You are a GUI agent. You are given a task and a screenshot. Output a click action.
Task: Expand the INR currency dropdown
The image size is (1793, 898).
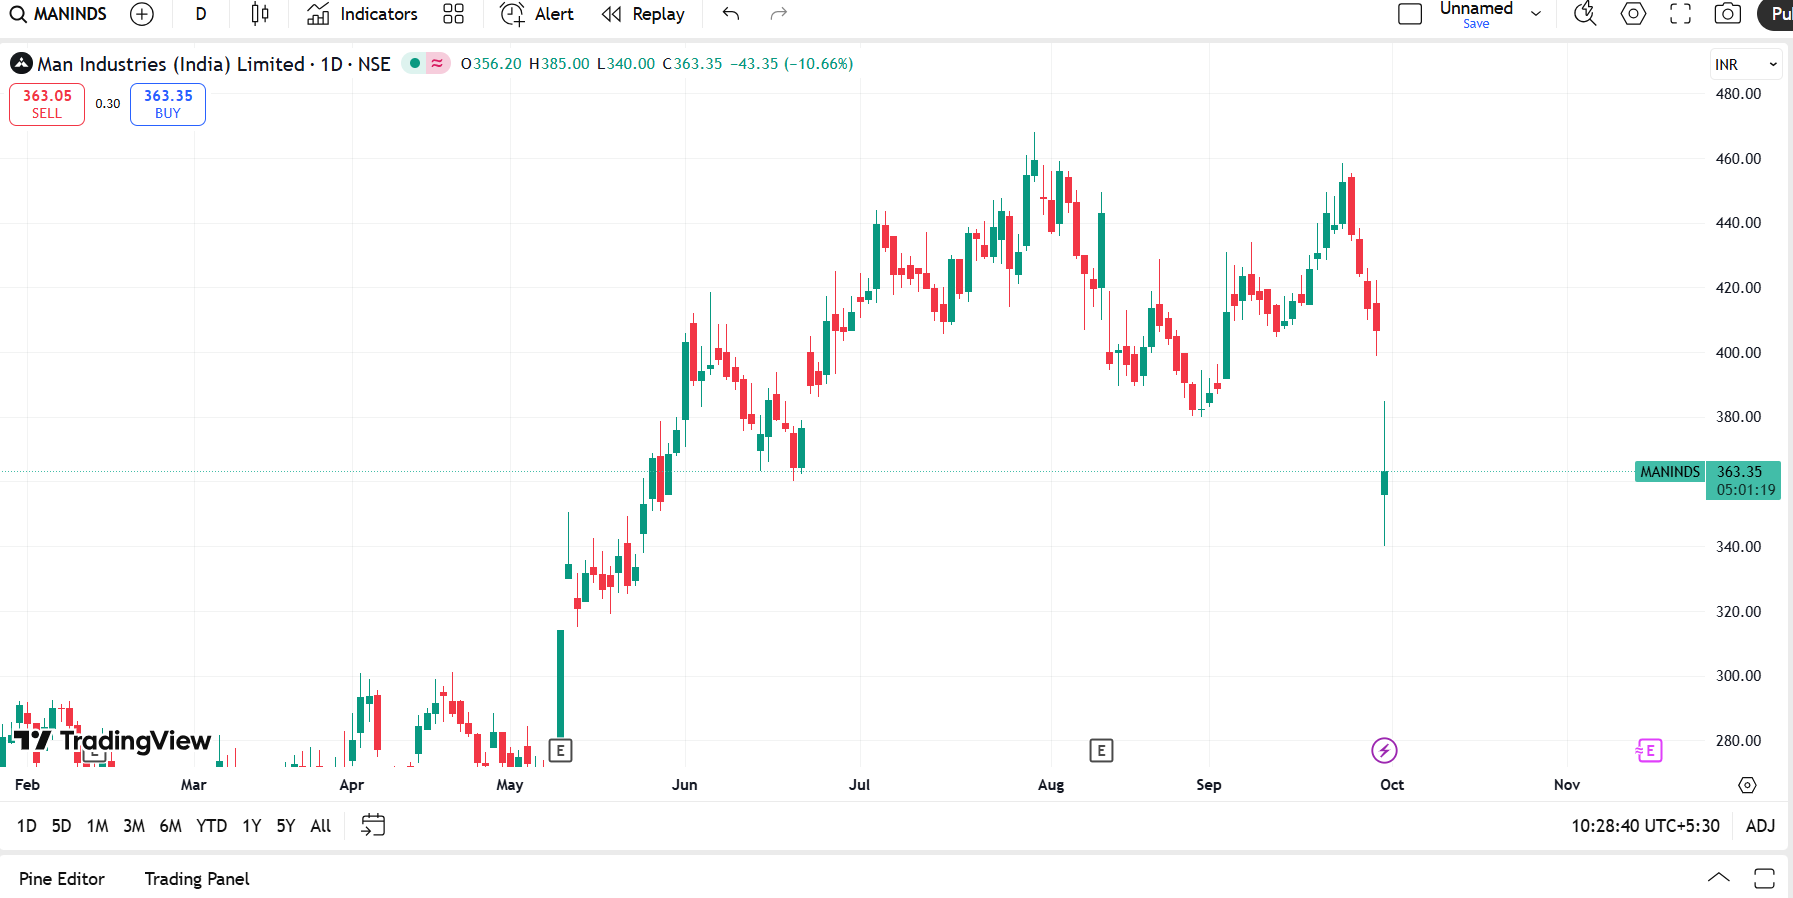click(x=1745, y=64)
